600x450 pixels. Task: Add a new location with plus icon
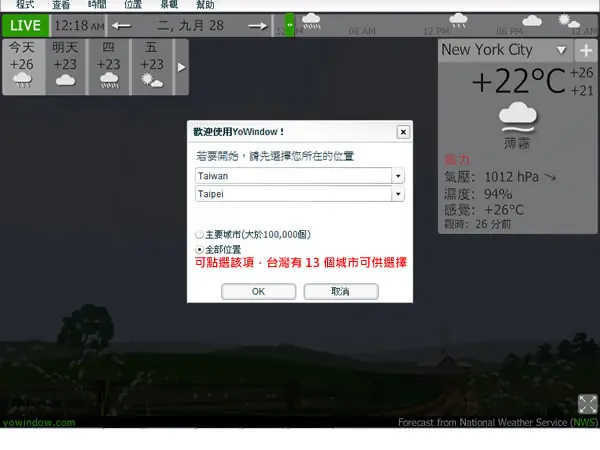(586, 50)
